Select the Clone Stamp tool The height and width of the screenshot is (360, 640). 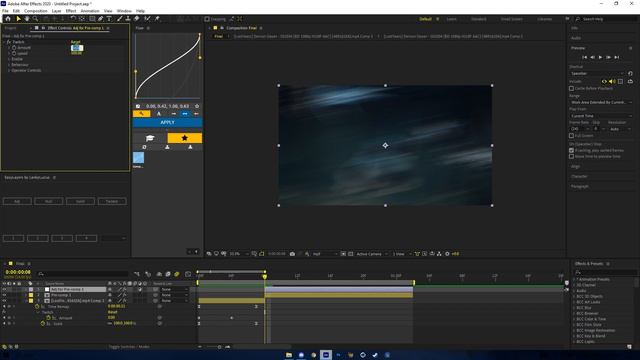tap(128, 19)
